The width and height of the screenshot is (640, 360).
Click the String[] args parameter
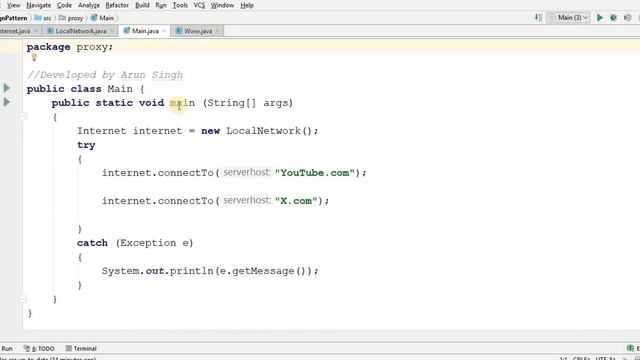(x=247, y=103)
